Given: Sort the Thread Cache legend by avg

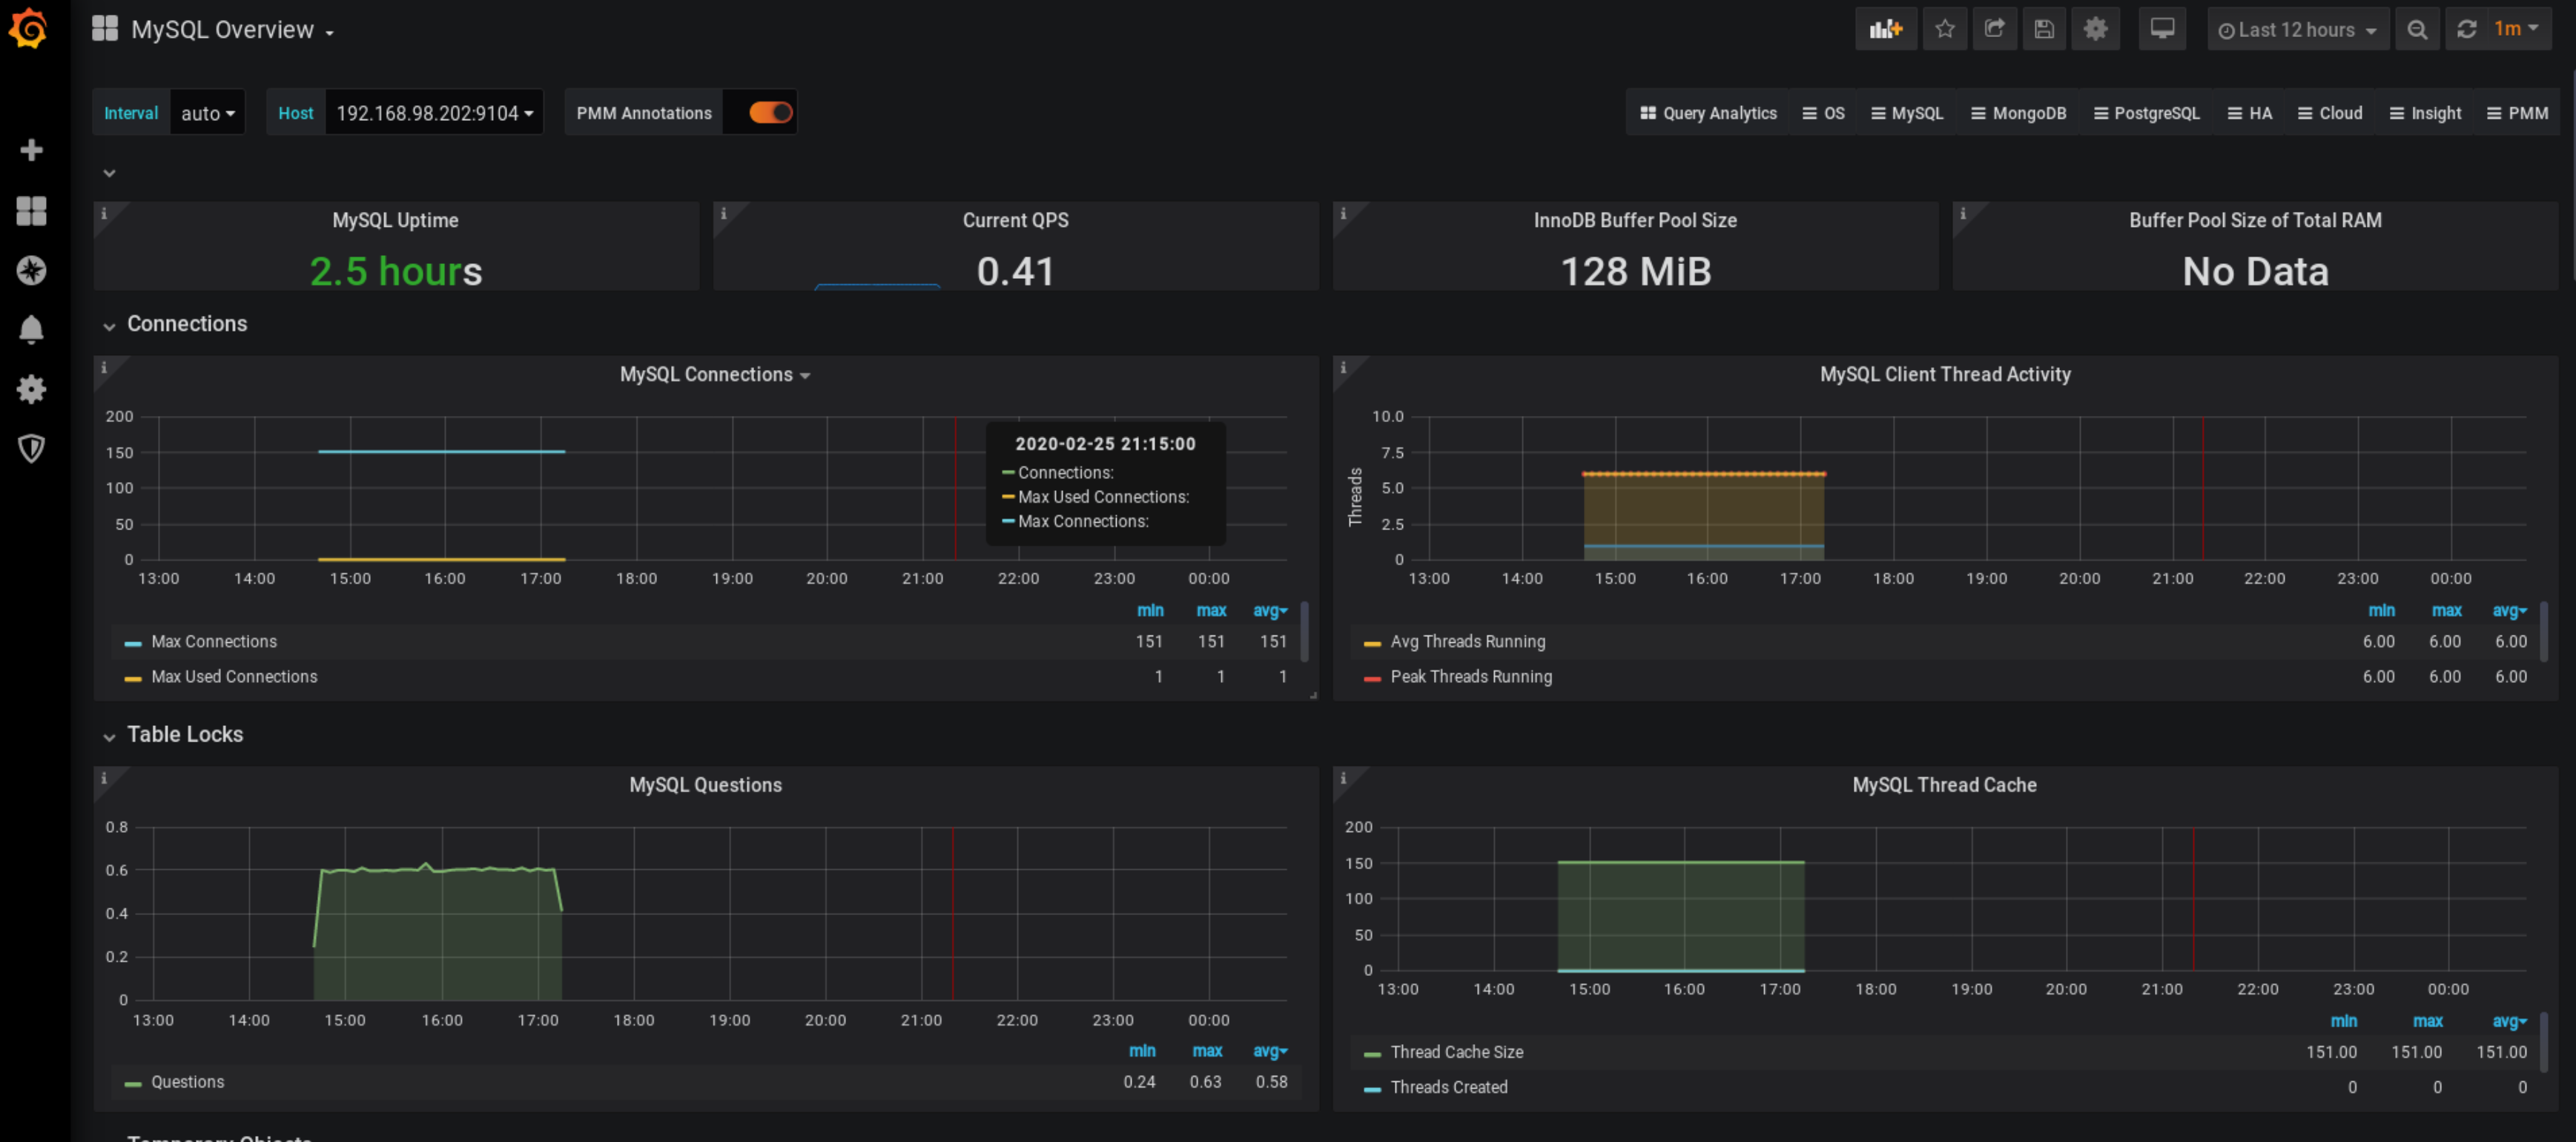Looking at the screenshot, I should 2508,1021.
